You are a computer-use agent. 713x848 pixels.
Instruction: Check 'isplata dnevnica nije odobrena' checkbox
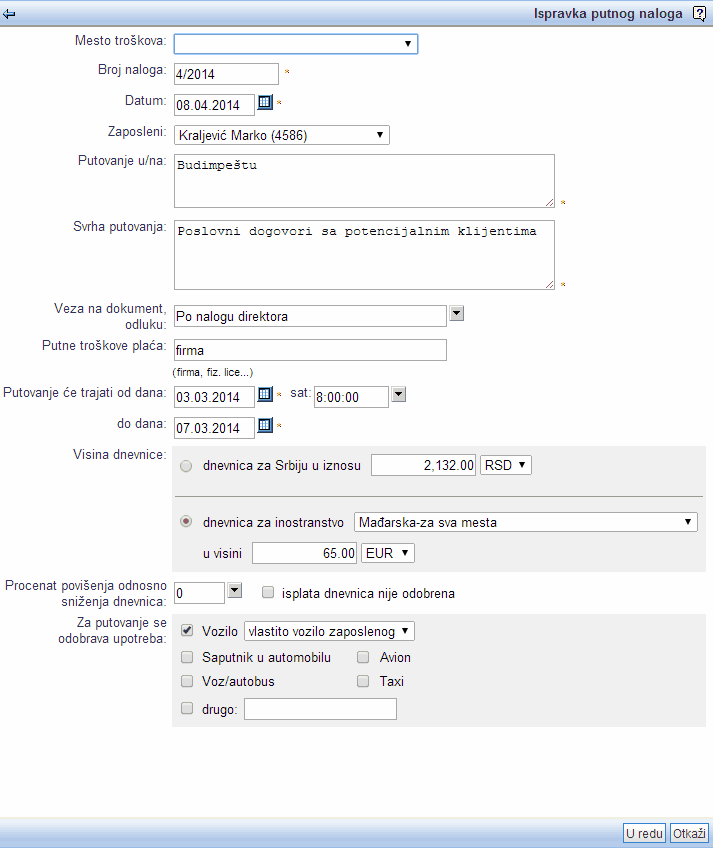click(268, 593)
